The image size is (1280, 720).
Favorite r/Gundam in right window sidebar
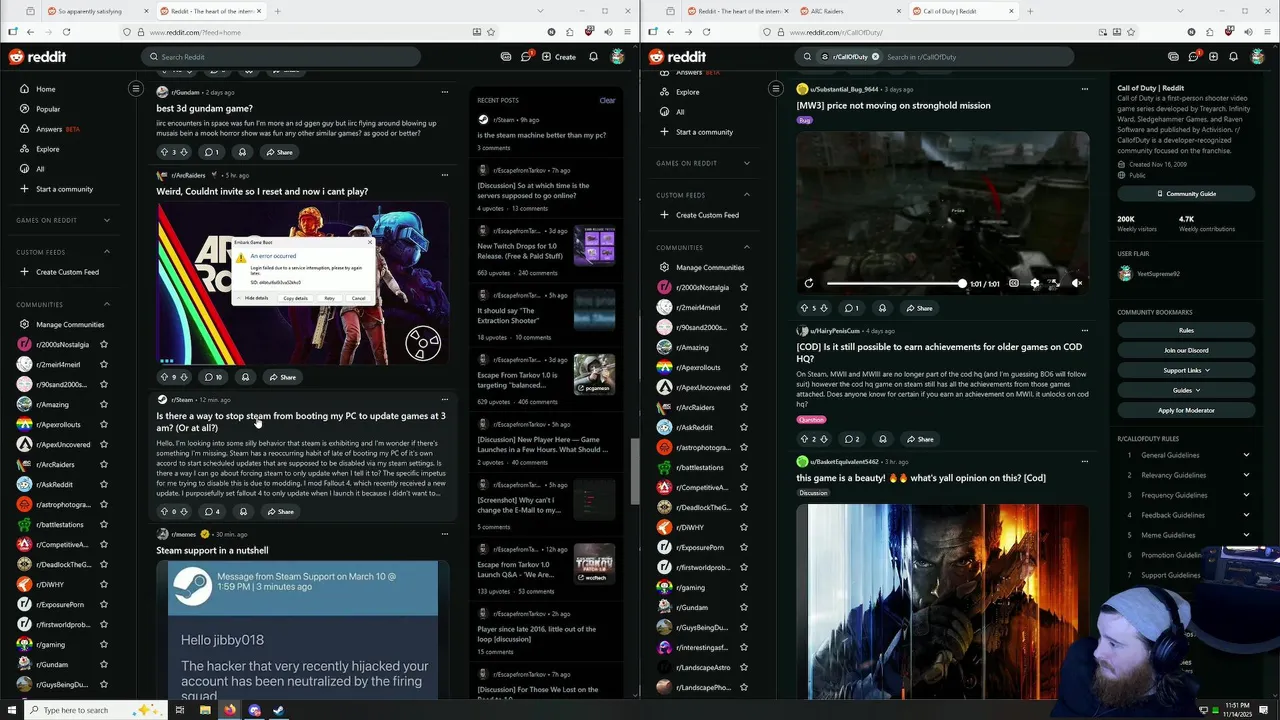coord(744,607)
